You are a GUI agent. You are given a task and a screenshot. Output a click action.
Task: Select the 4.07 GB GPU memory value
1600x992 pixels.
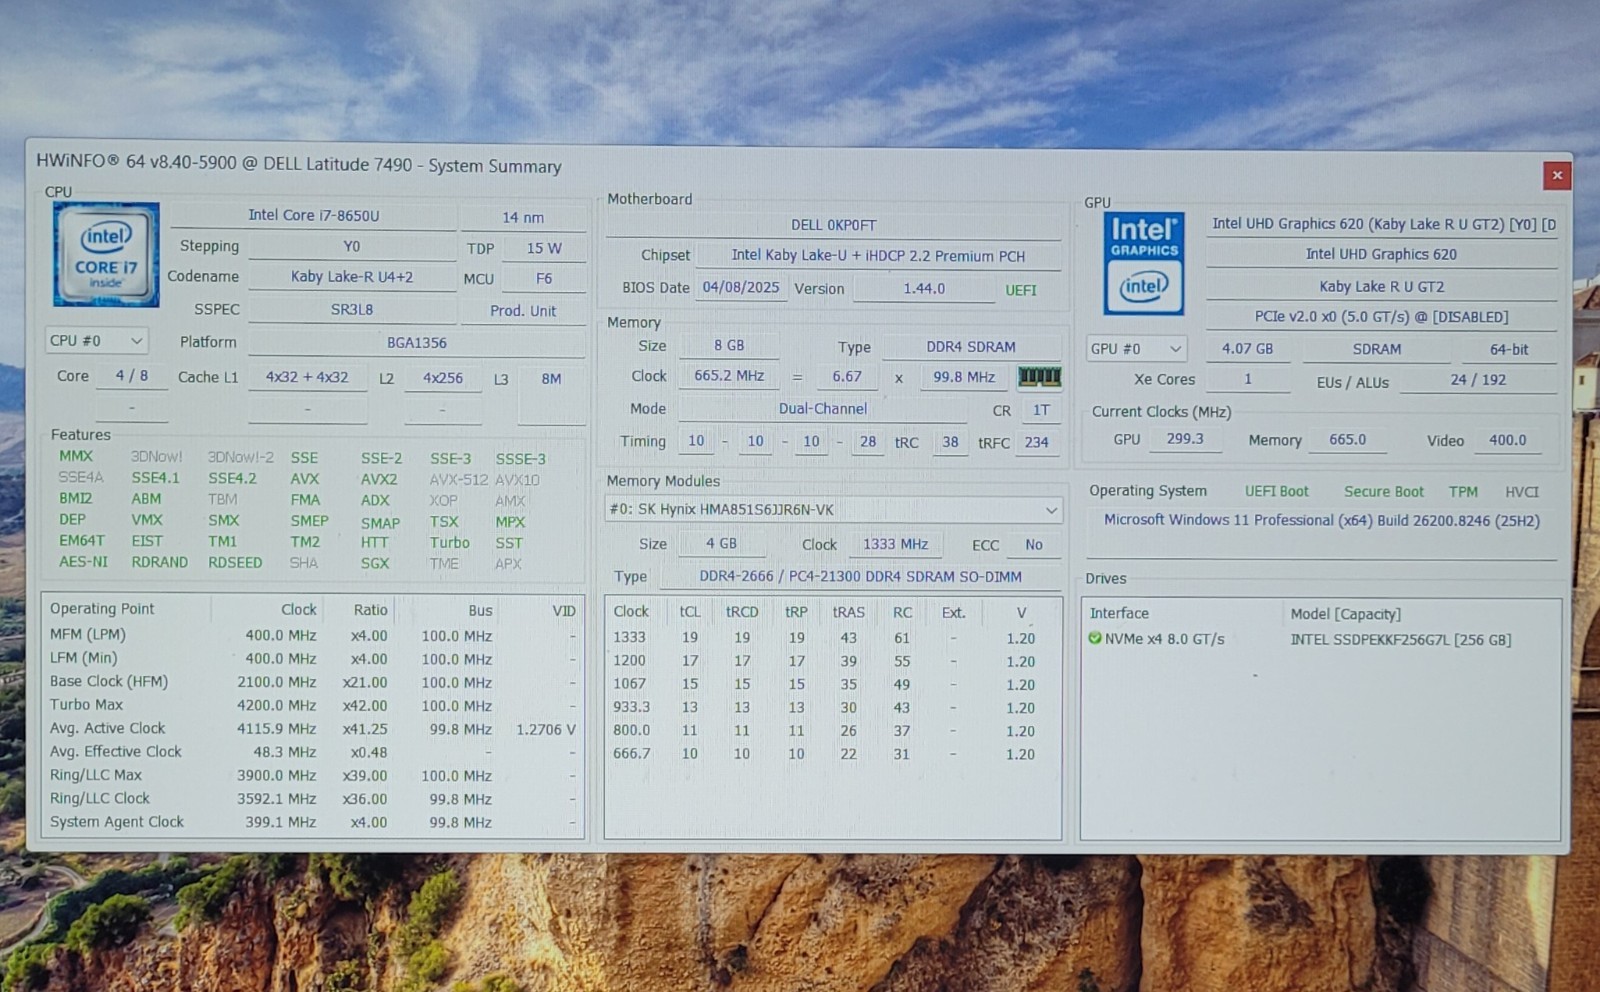pyautogui.click(x=1248, y=349)
